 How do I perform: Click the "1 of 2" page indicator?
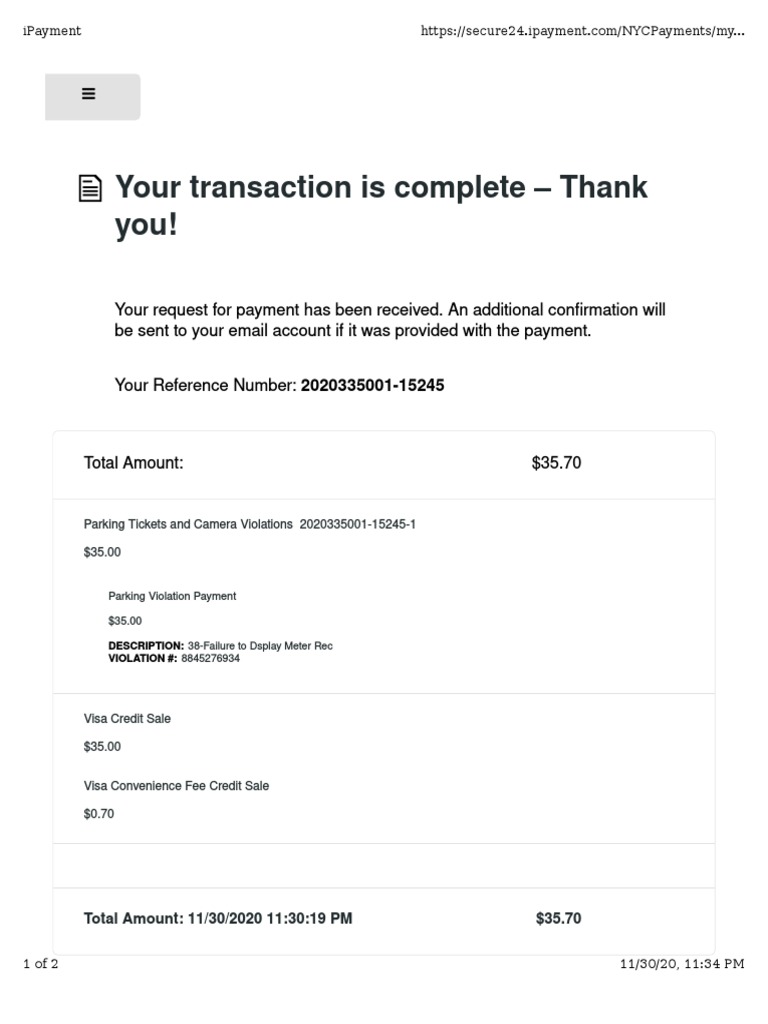[x=41, y=964]
